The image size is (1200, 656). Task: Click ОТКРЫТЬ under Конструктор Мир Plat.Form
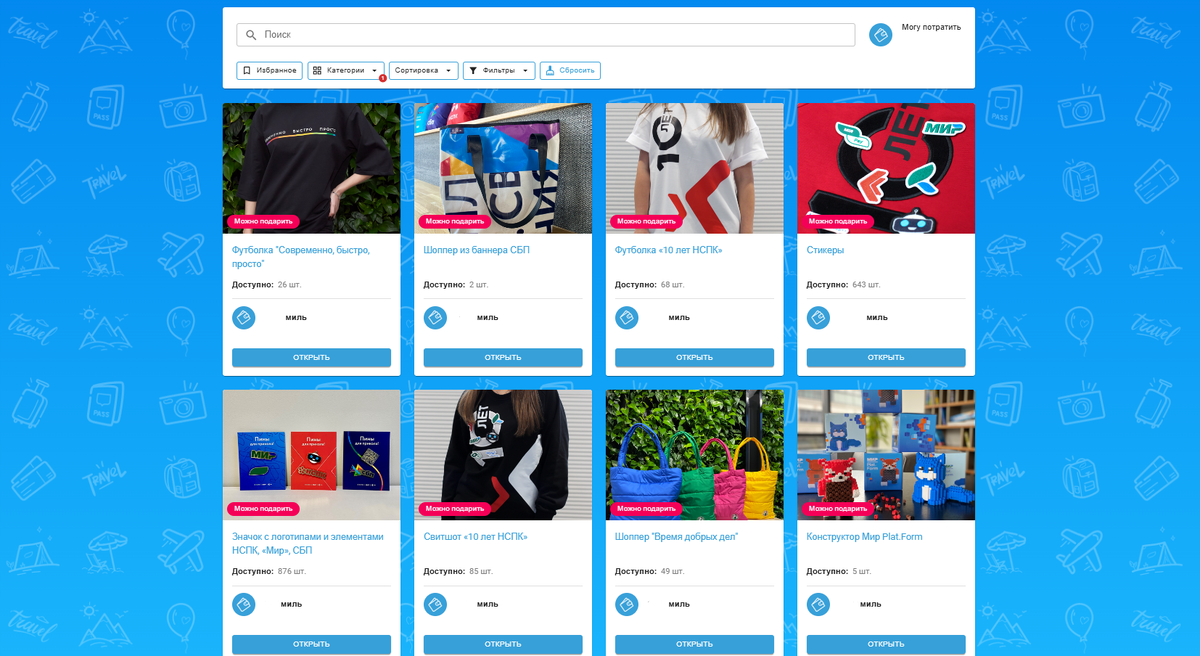(886, 644)
